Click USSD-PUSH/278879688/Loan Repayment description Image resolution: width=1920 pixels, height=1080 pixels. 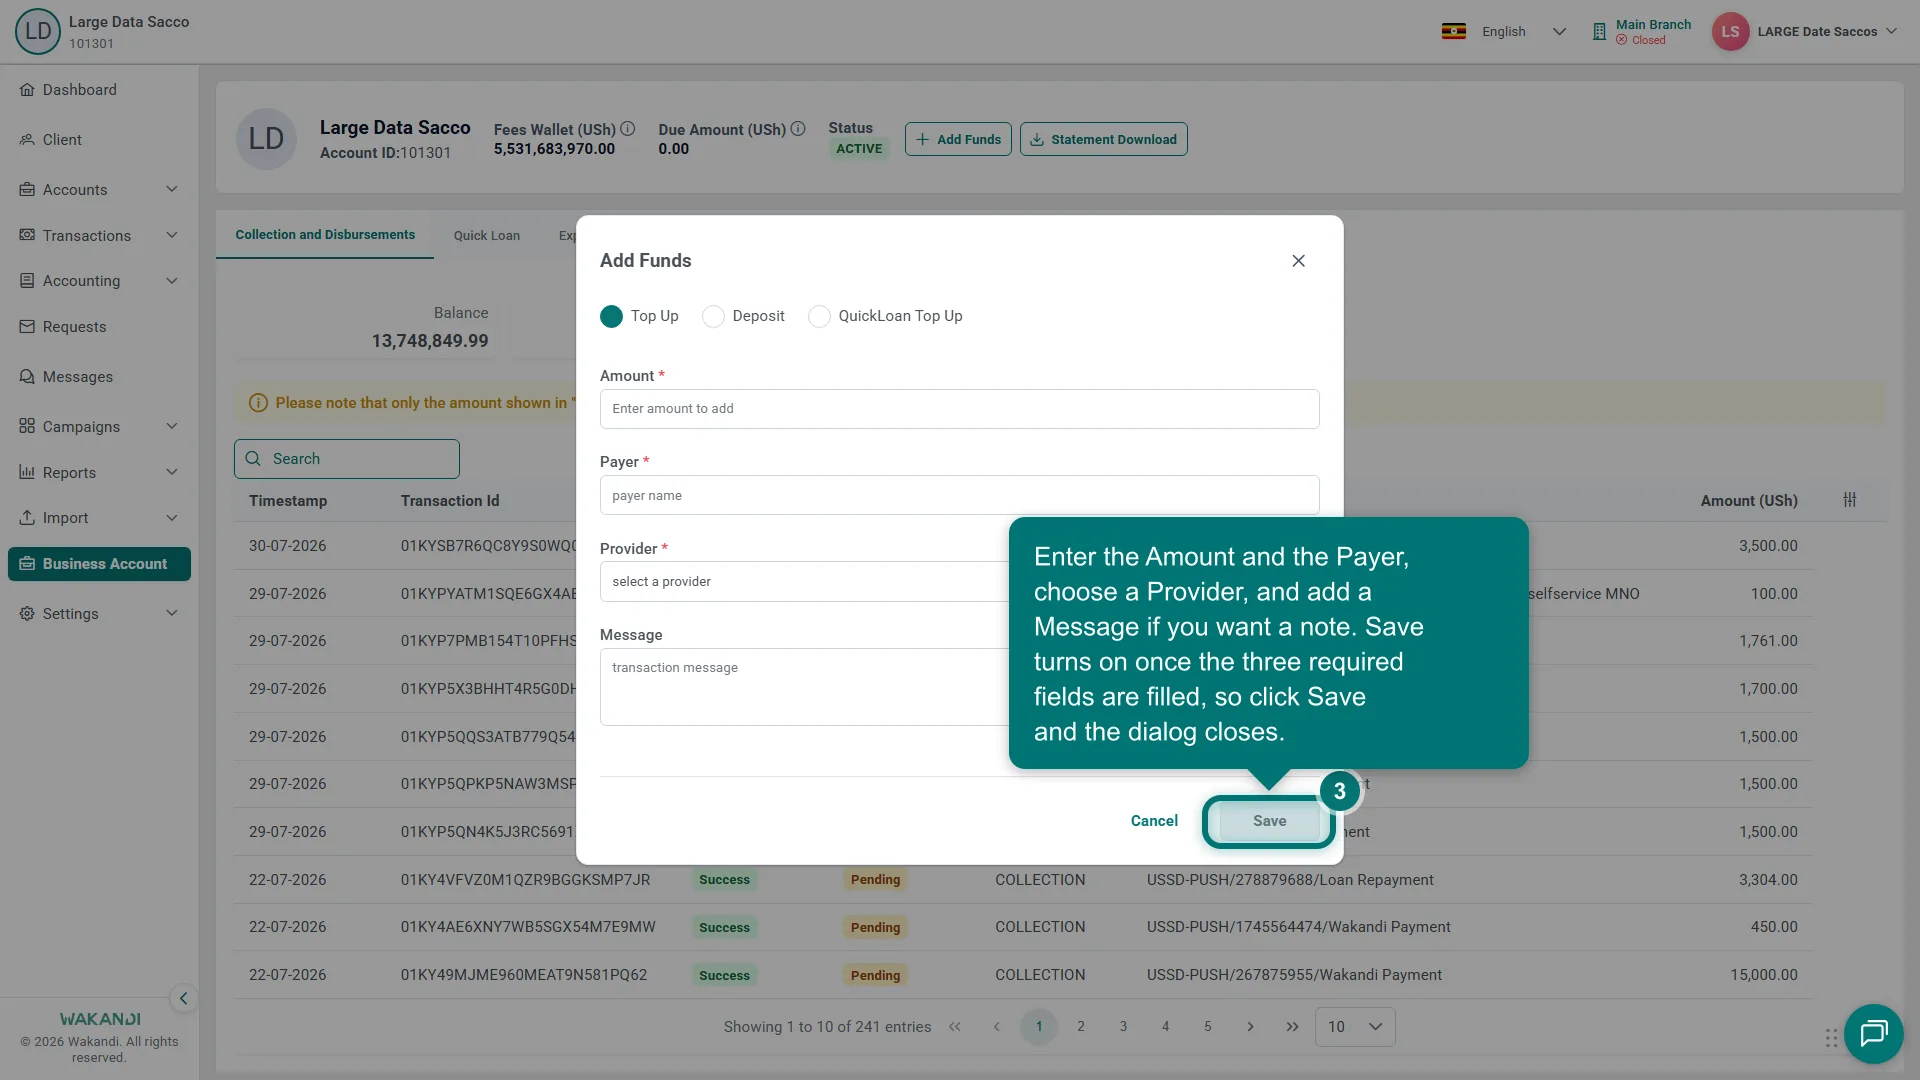pos(1290,880)
